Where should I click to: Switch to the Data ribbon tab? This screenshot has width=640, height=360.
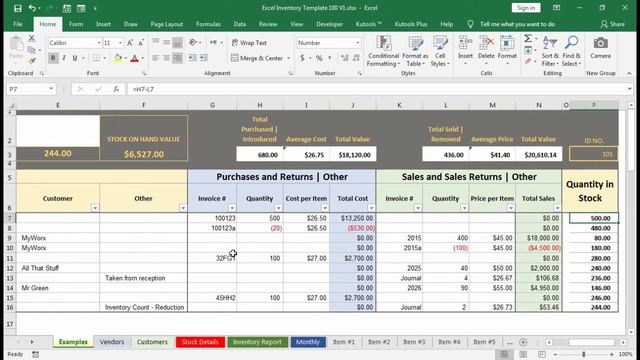240,24
